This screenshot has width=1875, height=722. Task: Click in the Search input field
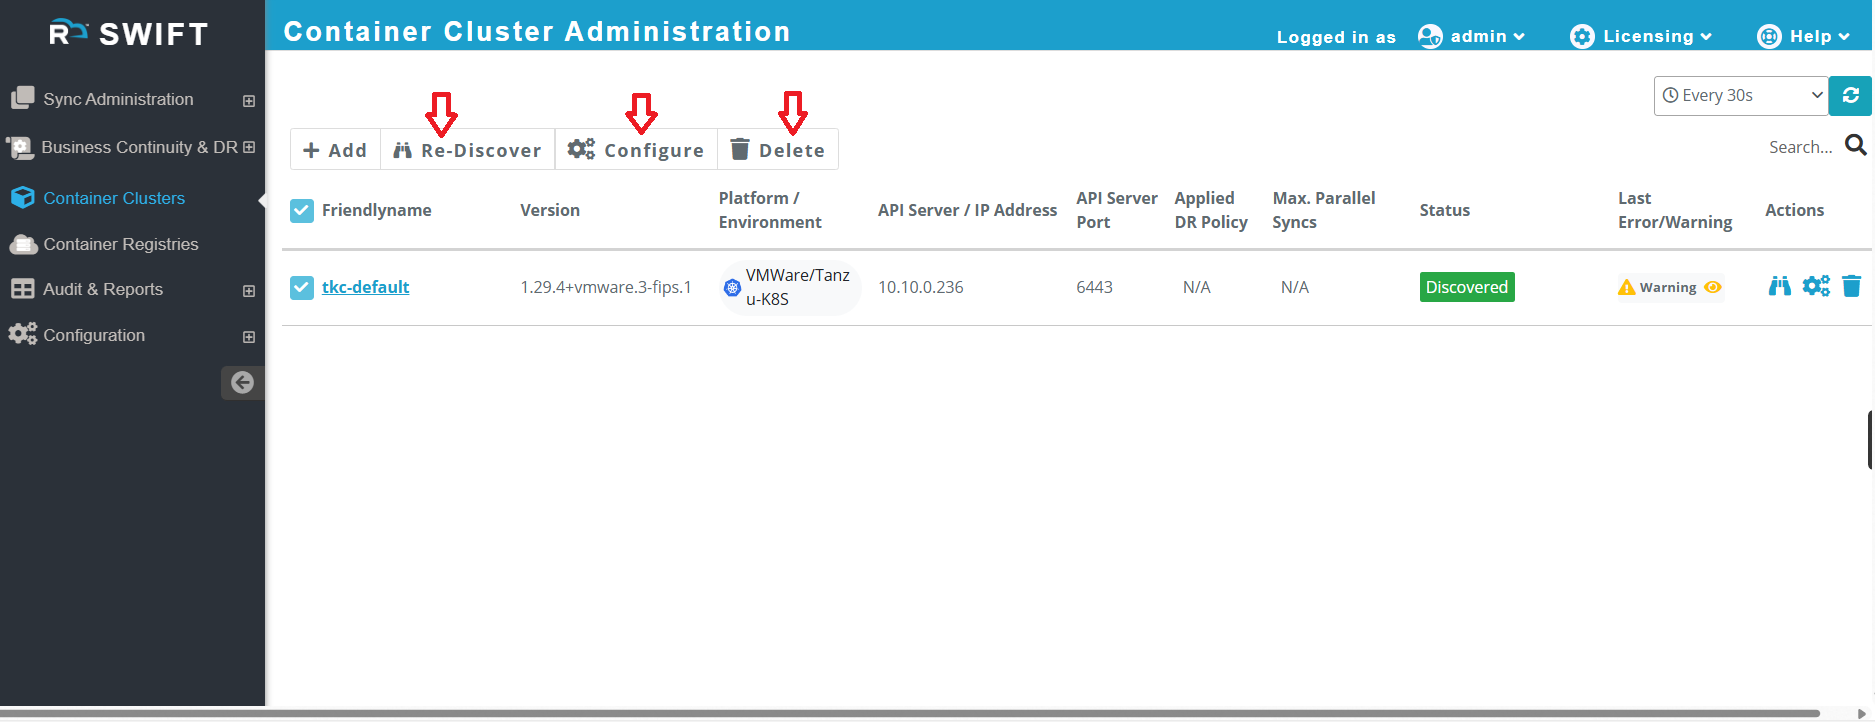tap(1800, 147)
